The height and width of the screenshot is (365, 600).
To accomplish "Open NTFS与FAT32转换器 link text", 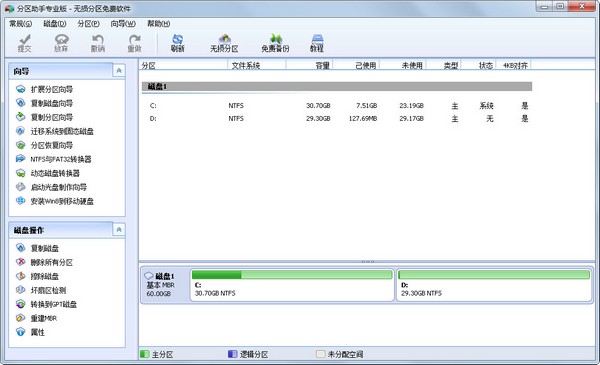I will pyautogui.click(x=61, y=159).
